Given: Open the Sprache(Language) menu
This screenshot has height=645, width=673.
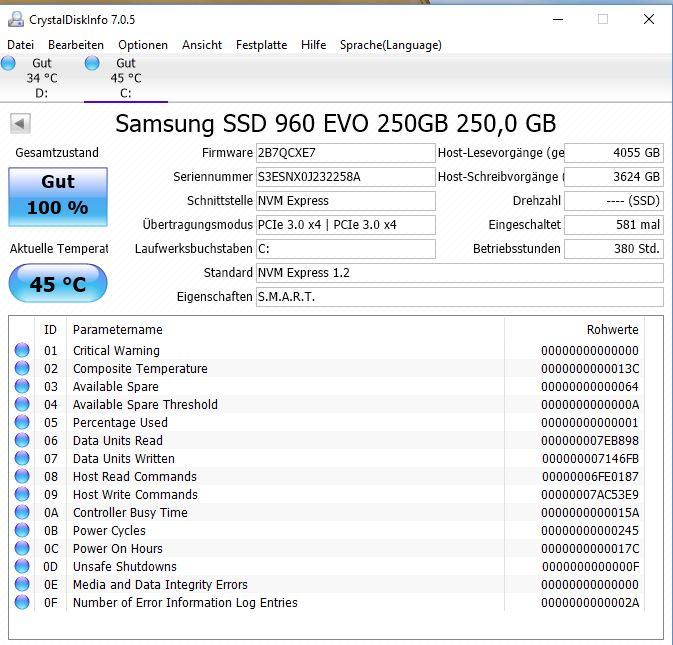Looking at the screenshot, I should coord(391,45).
